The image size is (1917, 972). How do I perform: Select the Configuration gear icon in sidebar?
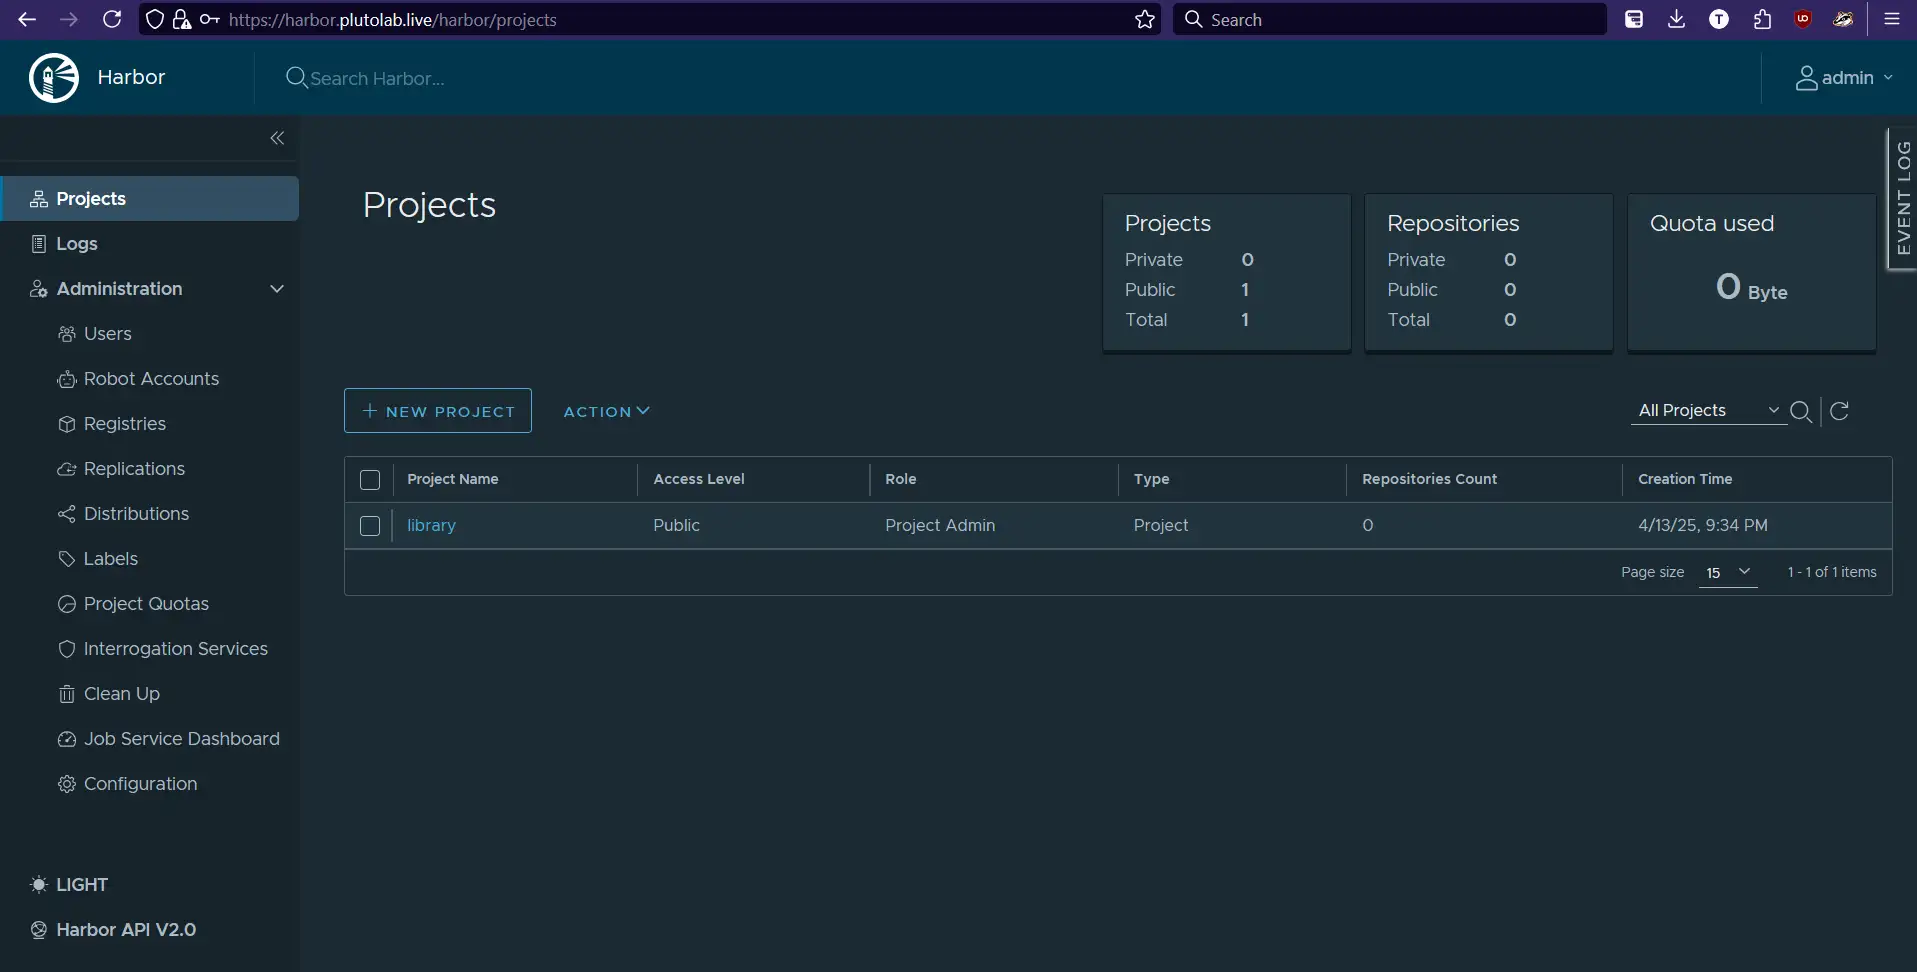[x=66, y=784]
